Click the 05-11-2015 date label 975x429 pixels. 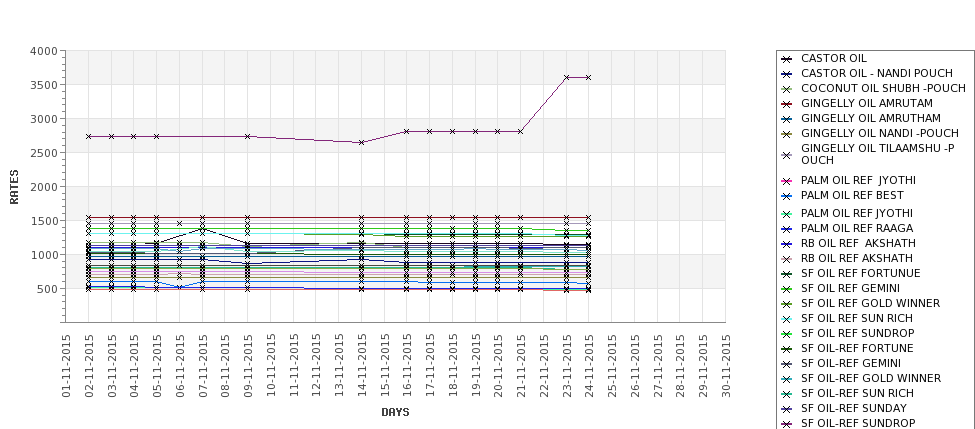pyautogui.click(x=157, y=366)
